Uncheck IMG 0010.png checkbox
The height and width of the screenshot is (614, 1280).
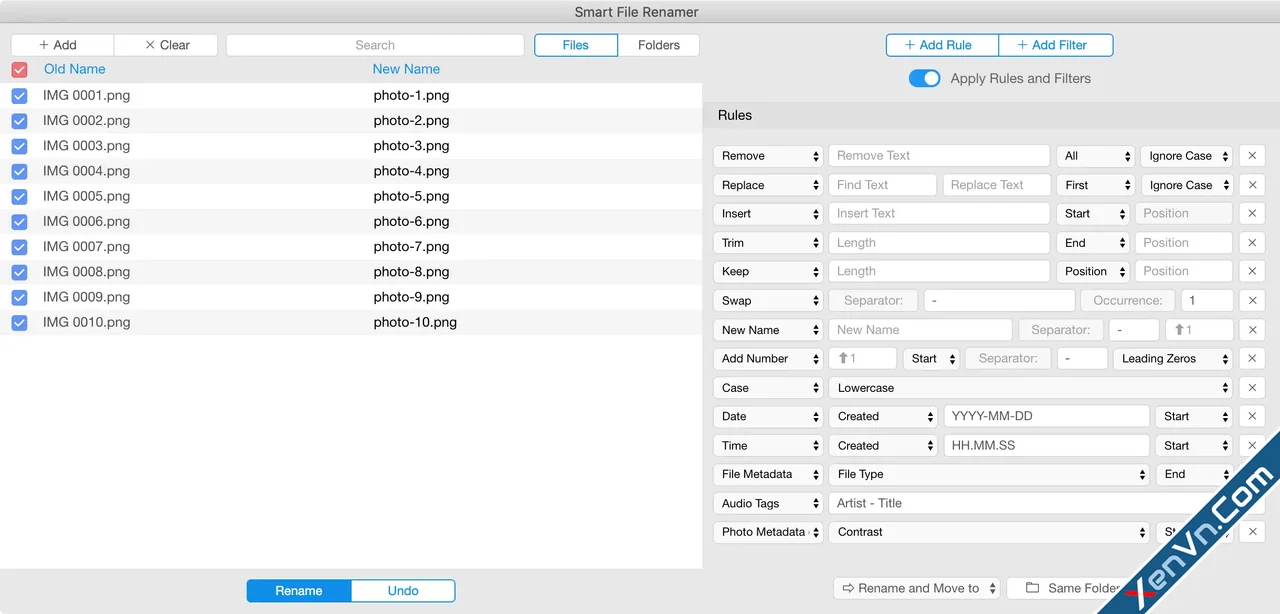tap(19, 322)
